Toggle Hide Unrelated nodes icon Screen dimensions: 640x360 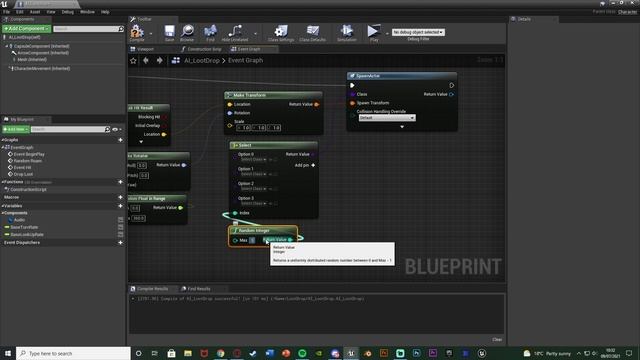(235, 32)
